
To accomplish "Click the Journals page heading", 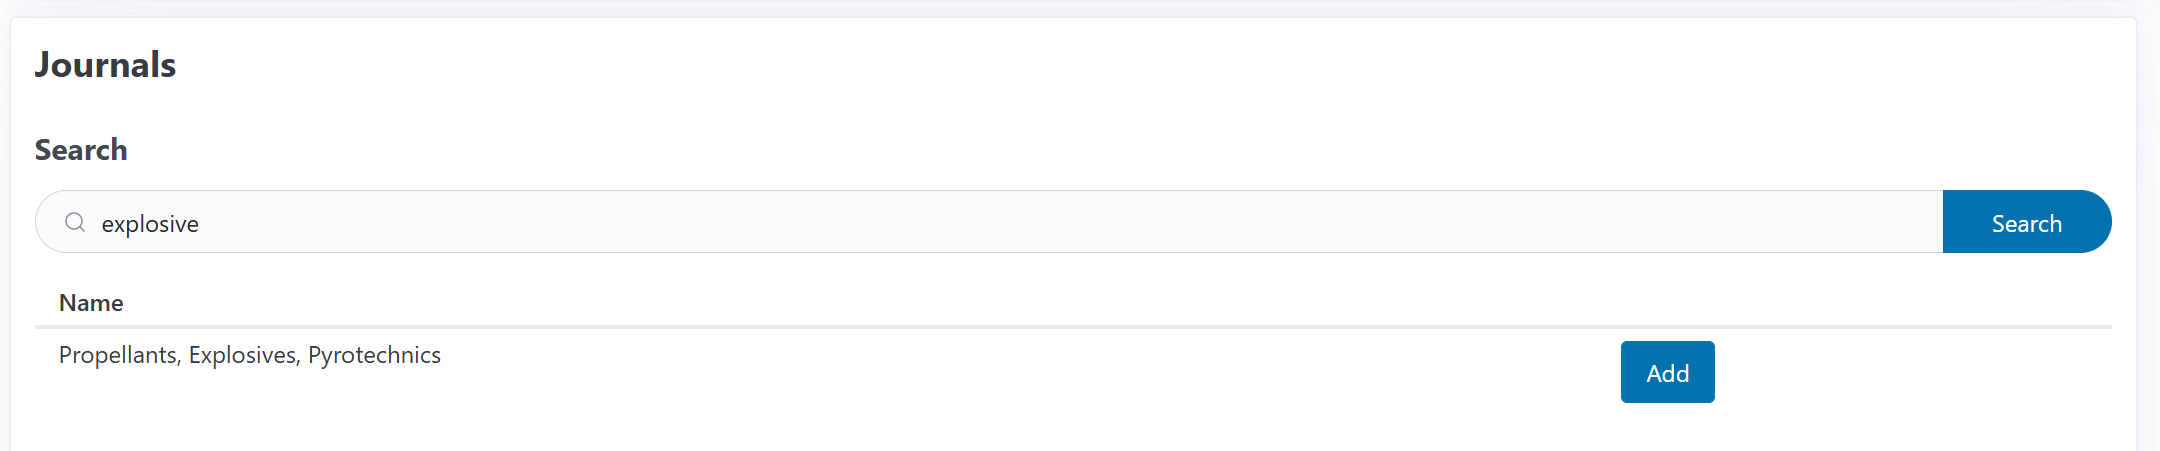I will coord(105,65).
